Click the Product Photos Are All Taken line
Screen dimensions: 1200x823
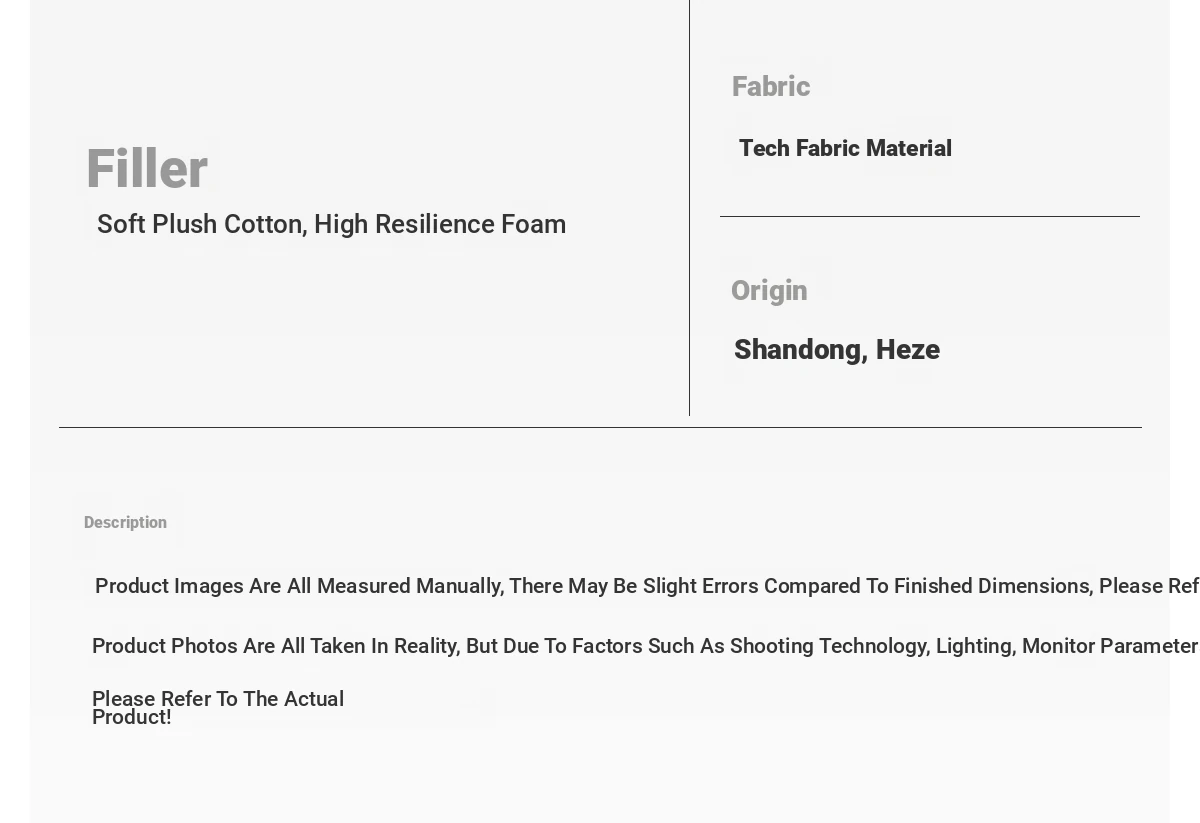(x=645, y=646)
